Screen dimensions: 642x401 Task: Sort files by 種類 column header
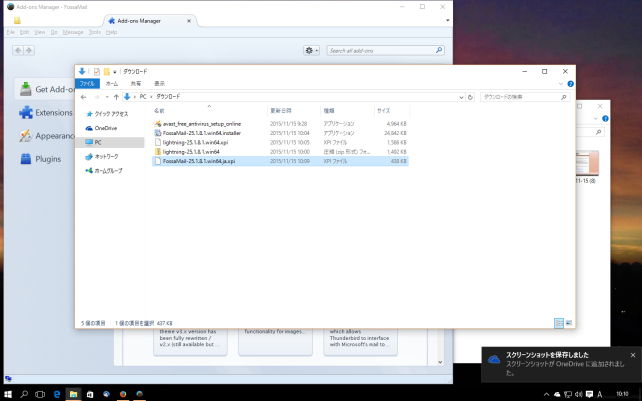coord(347,111)
